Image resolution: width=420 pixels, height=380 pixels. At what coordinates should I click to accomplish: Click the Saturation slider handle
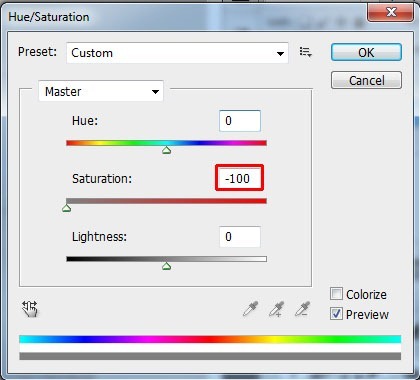coord(67,208)
